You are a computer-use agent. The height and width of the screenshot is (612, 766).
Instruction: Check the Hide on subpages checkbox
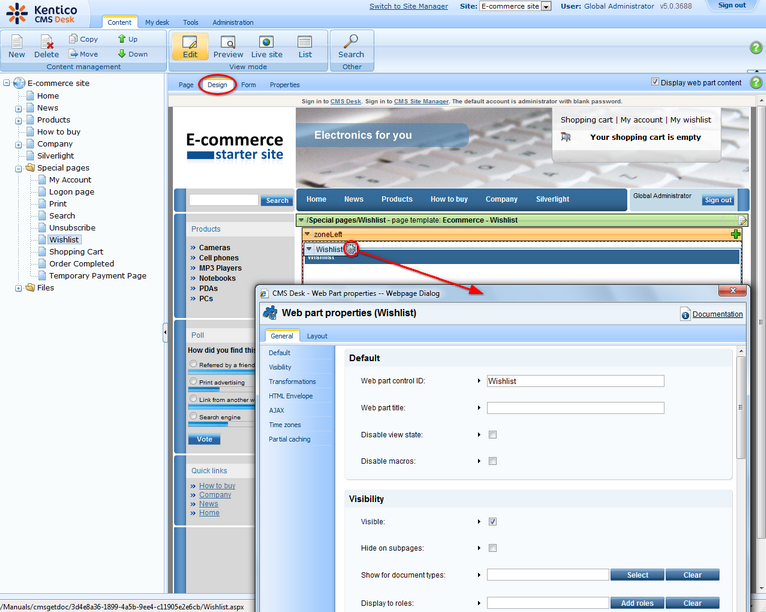(x=492, y=548)
